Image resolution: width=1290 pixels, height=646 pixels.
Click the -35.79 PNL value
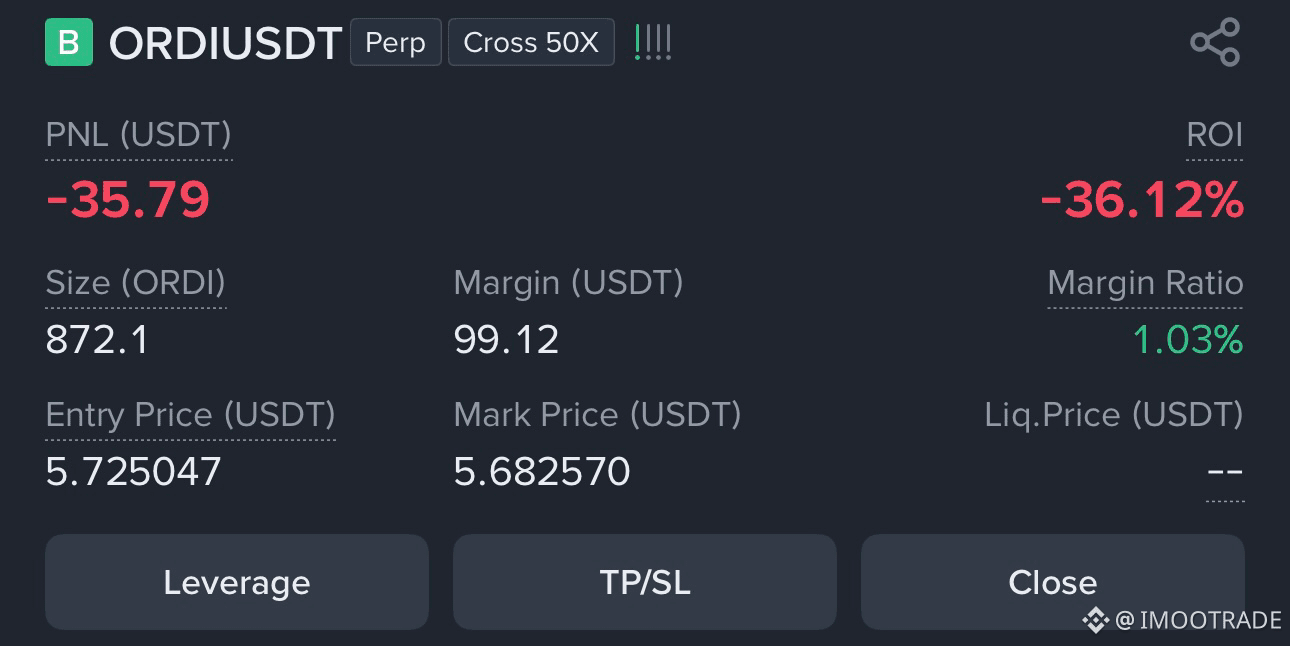pos(128,200)
